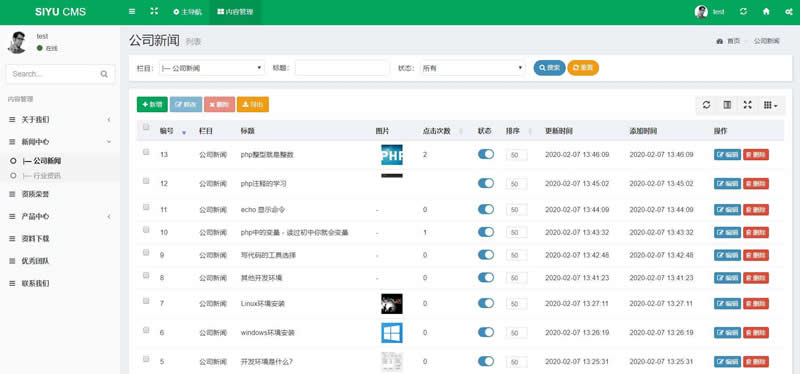Screen dimensions: 800x374
Task: Open the windows环境安装 thumbnail image
Action: 392,333
